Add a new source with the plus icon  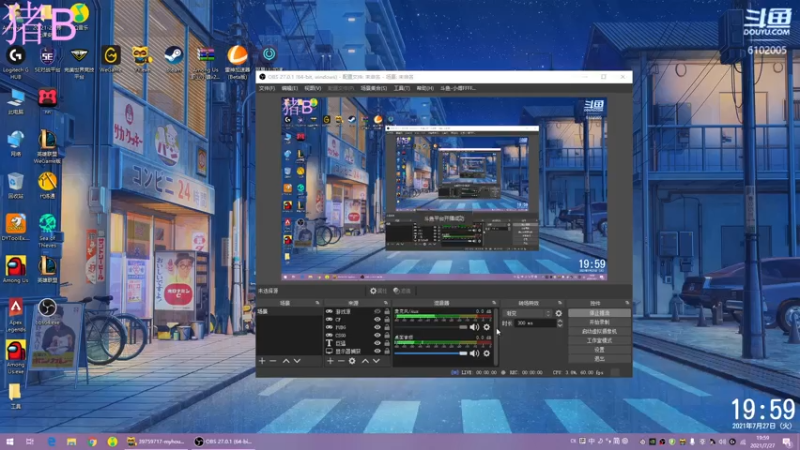(330, 361)
